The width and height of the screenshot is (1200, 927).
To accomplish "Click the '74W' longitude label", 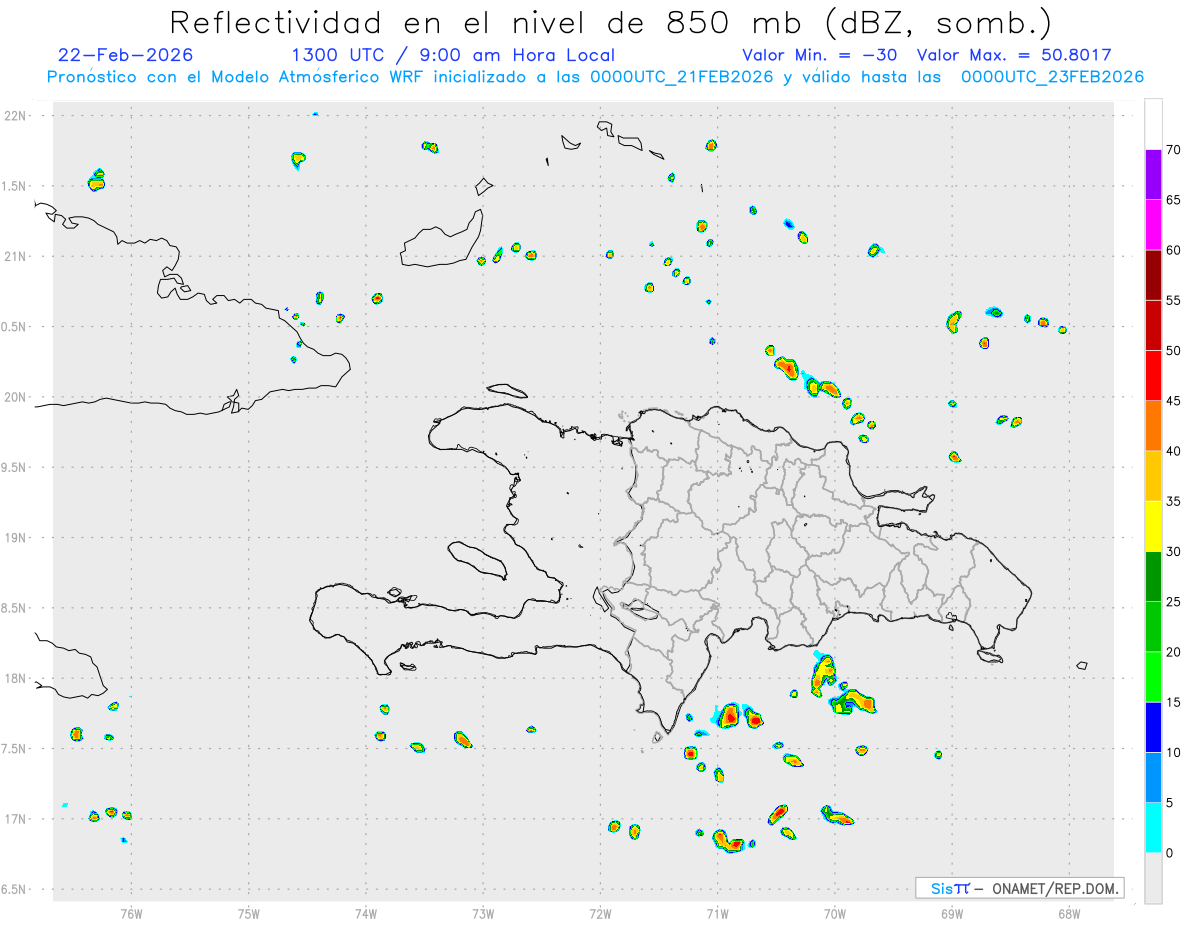I will coord(366,912).
